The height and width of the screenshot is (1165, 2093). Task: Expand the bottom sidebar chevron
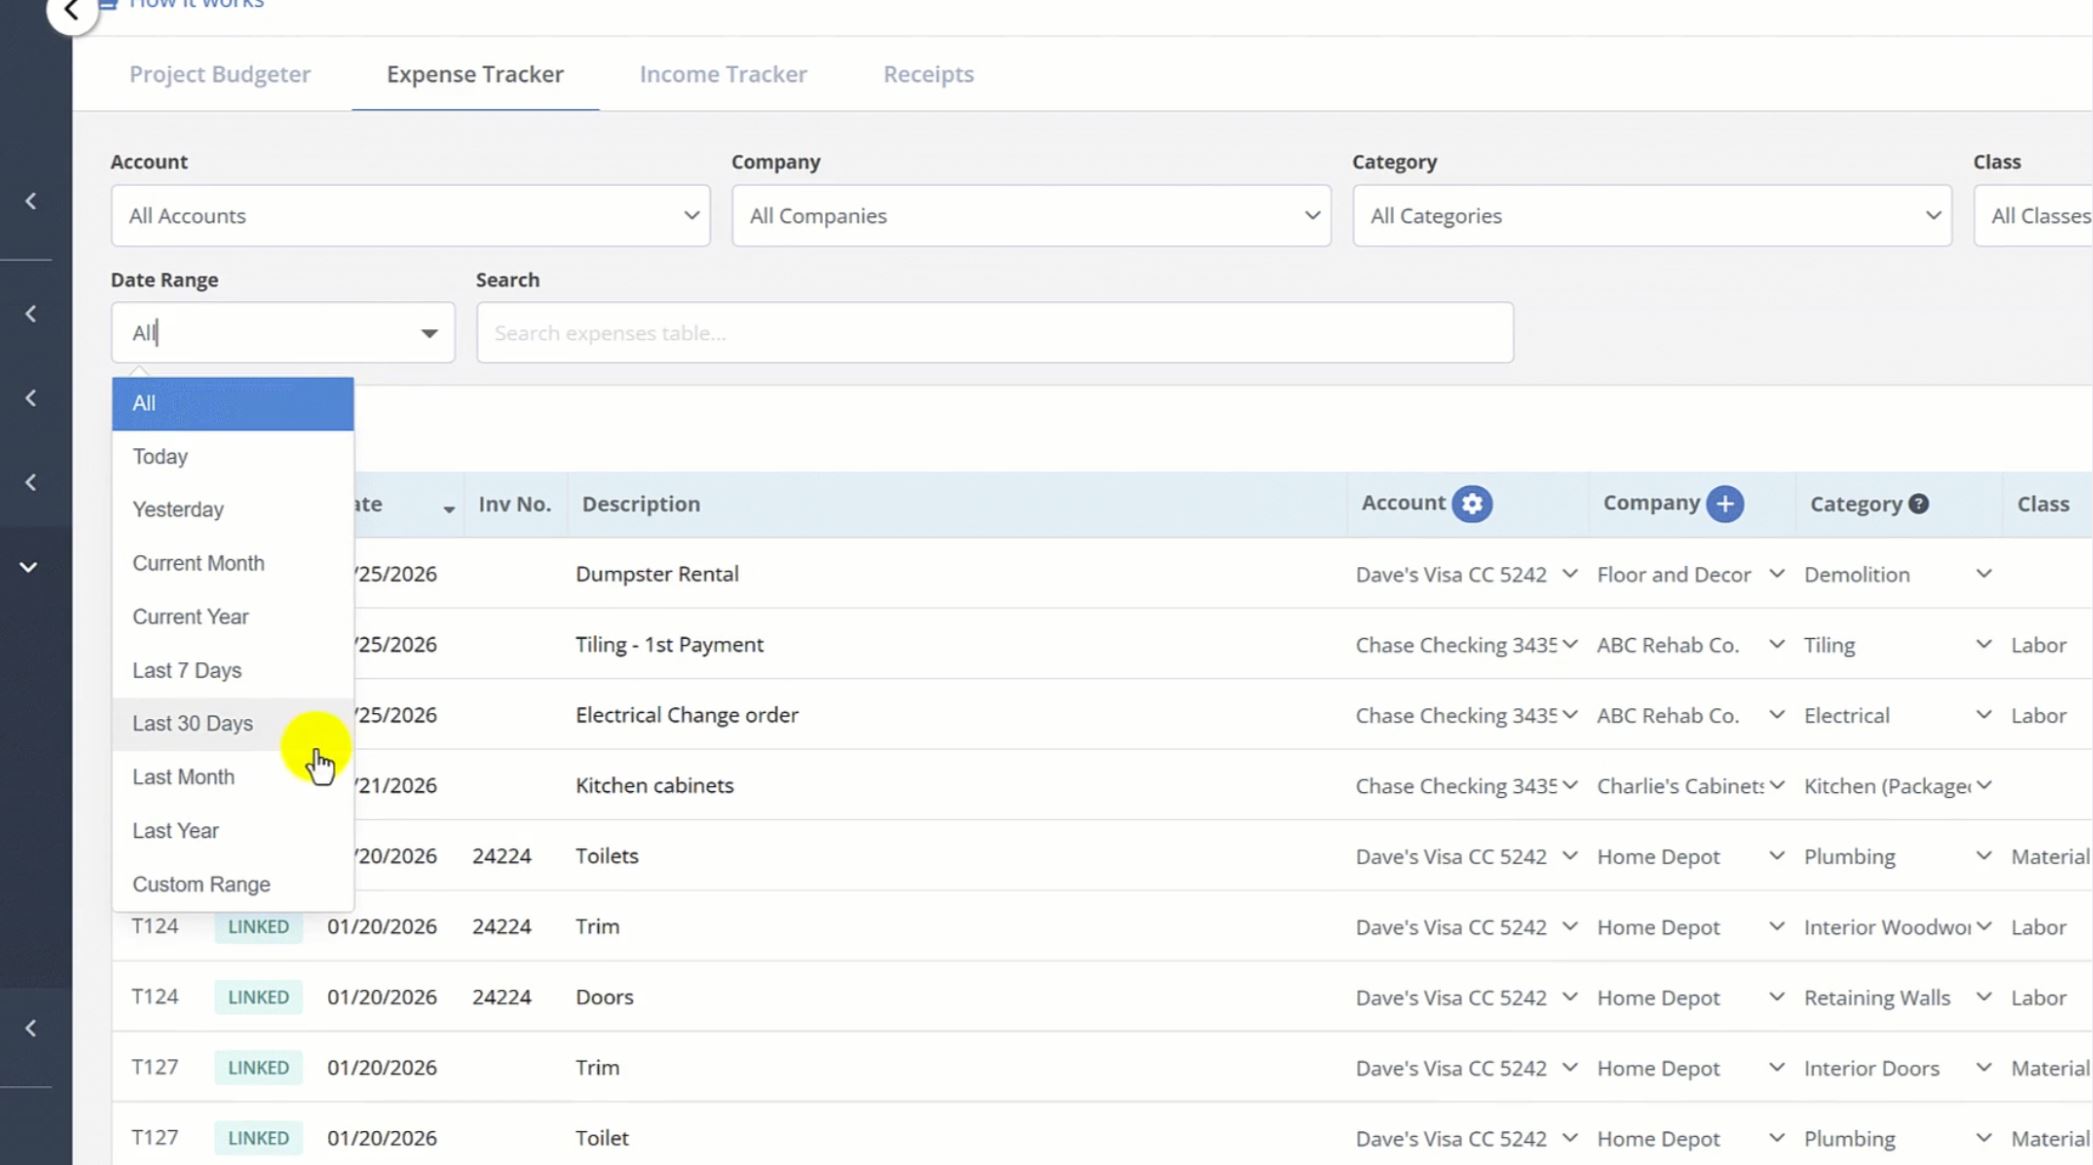(31, 1028)
